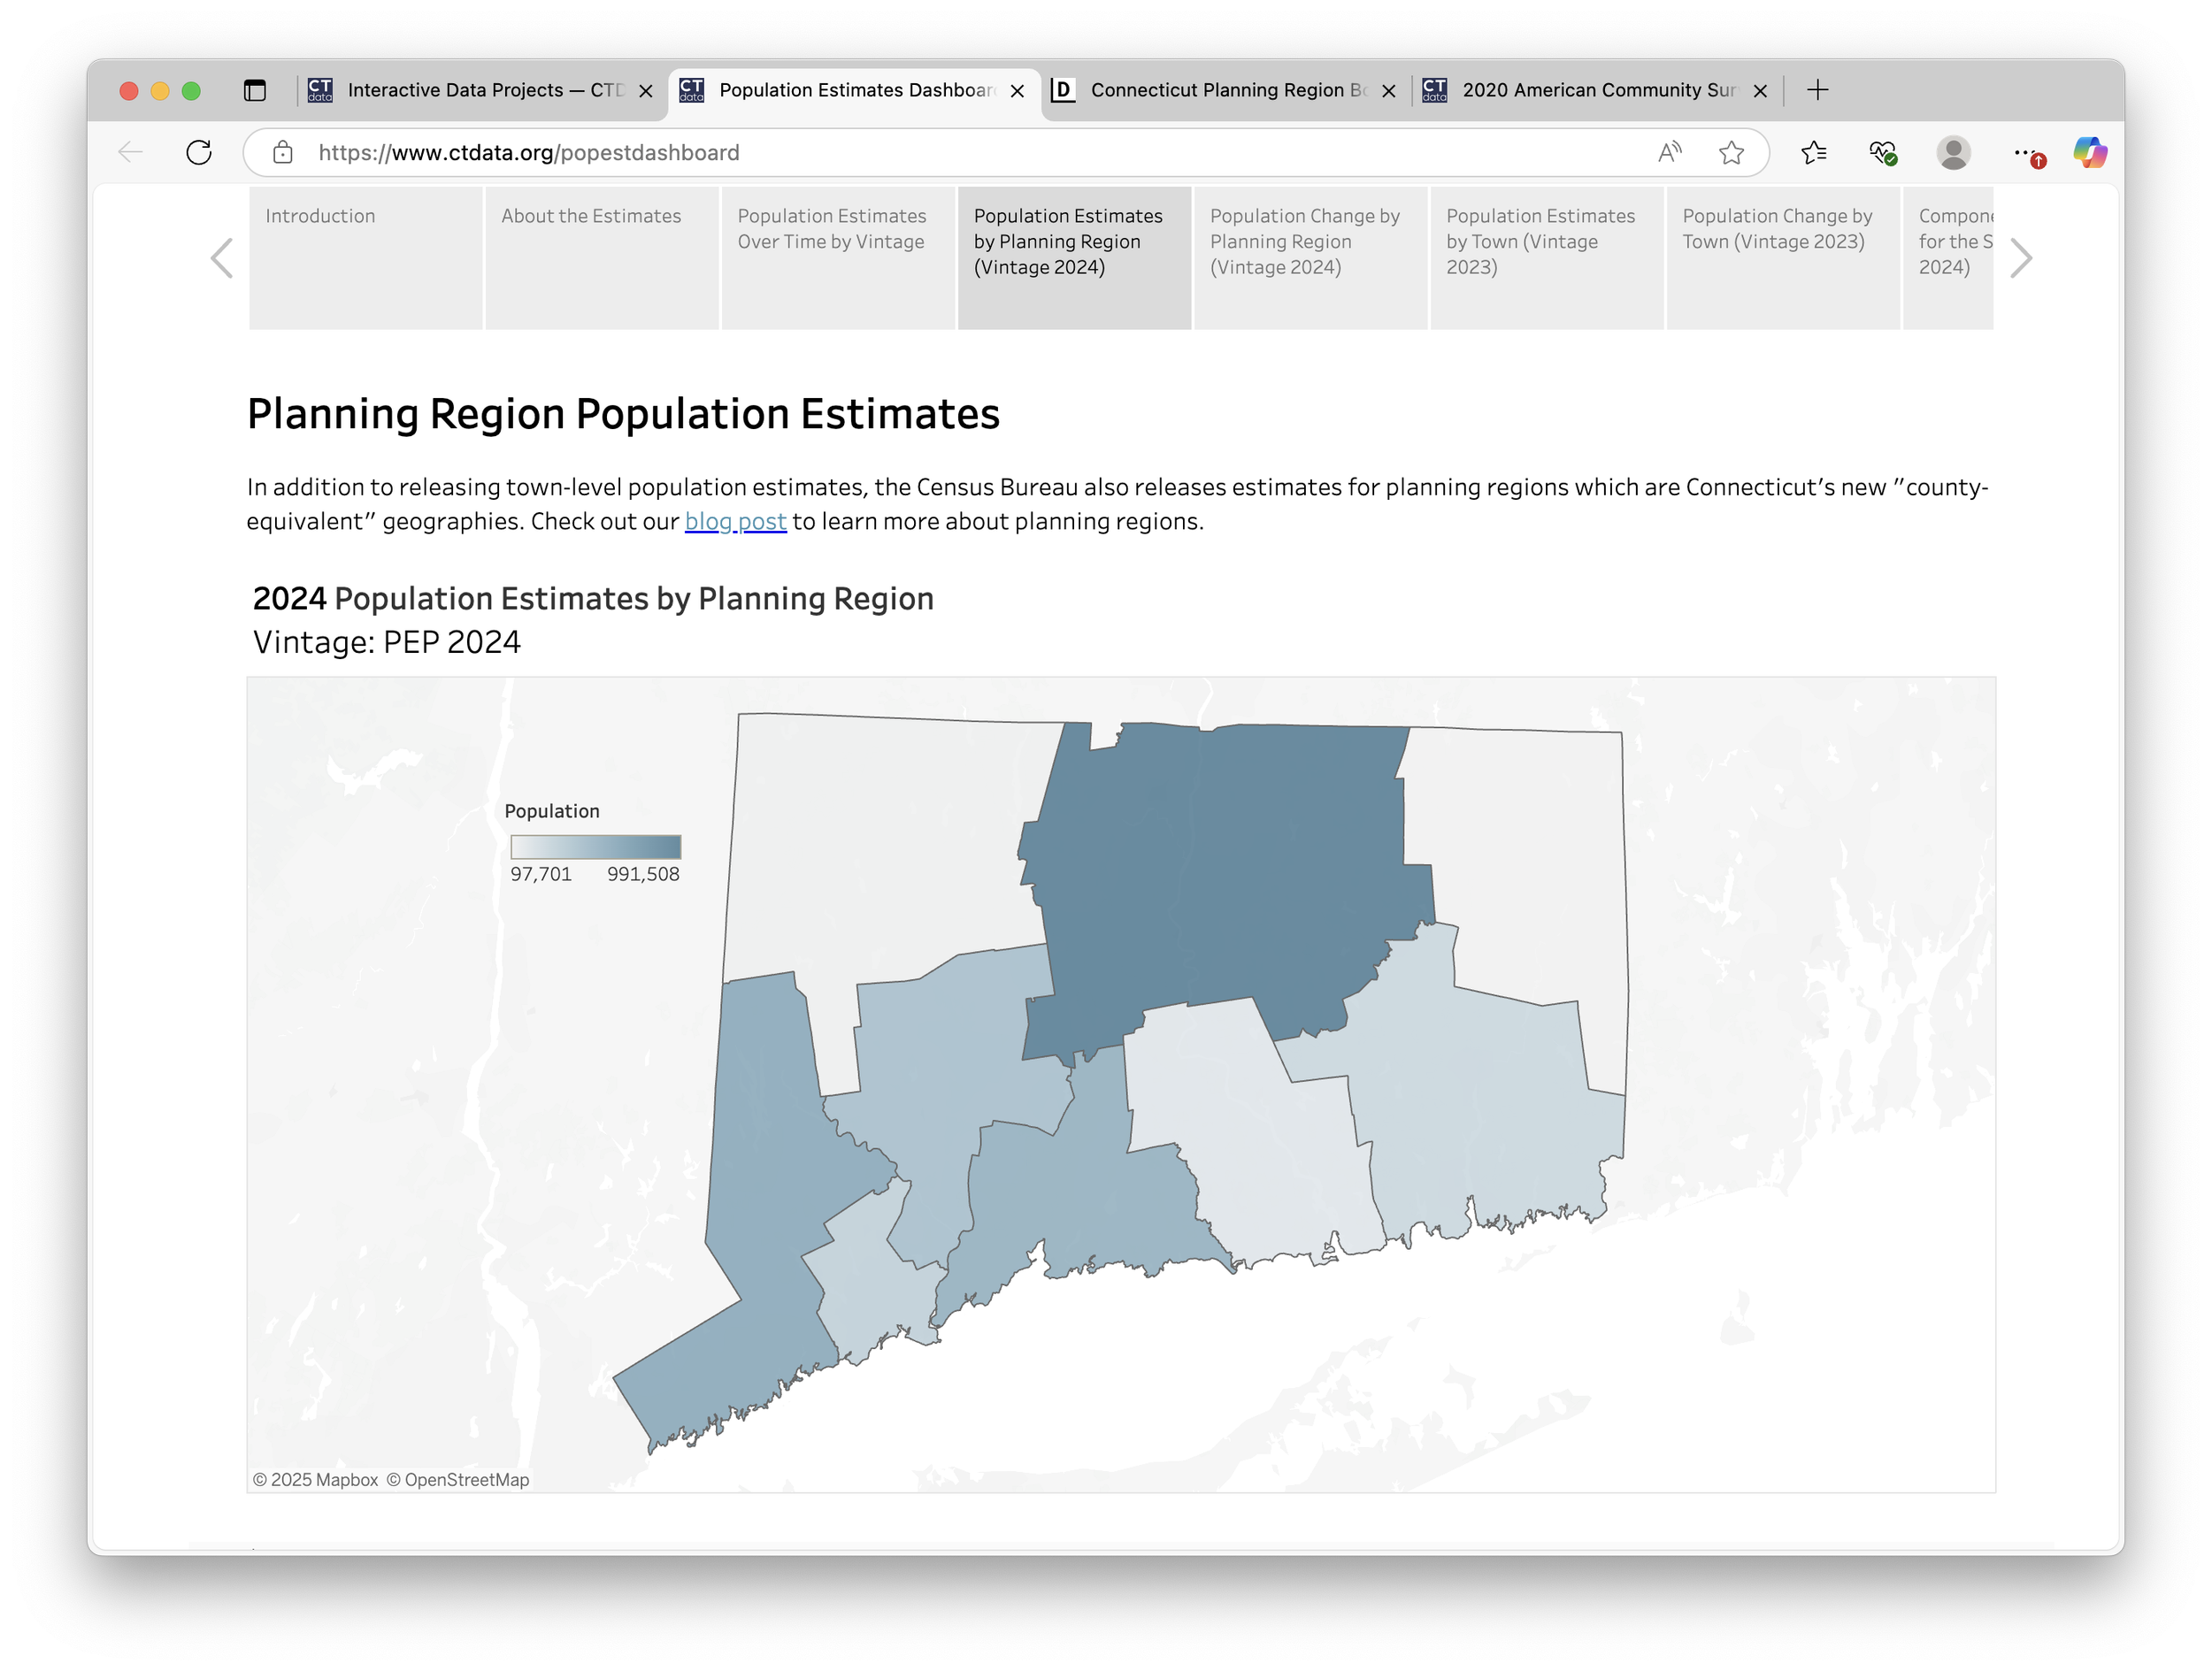Open the blog post link
2212x1671 pixels.
tap(735, 521)
